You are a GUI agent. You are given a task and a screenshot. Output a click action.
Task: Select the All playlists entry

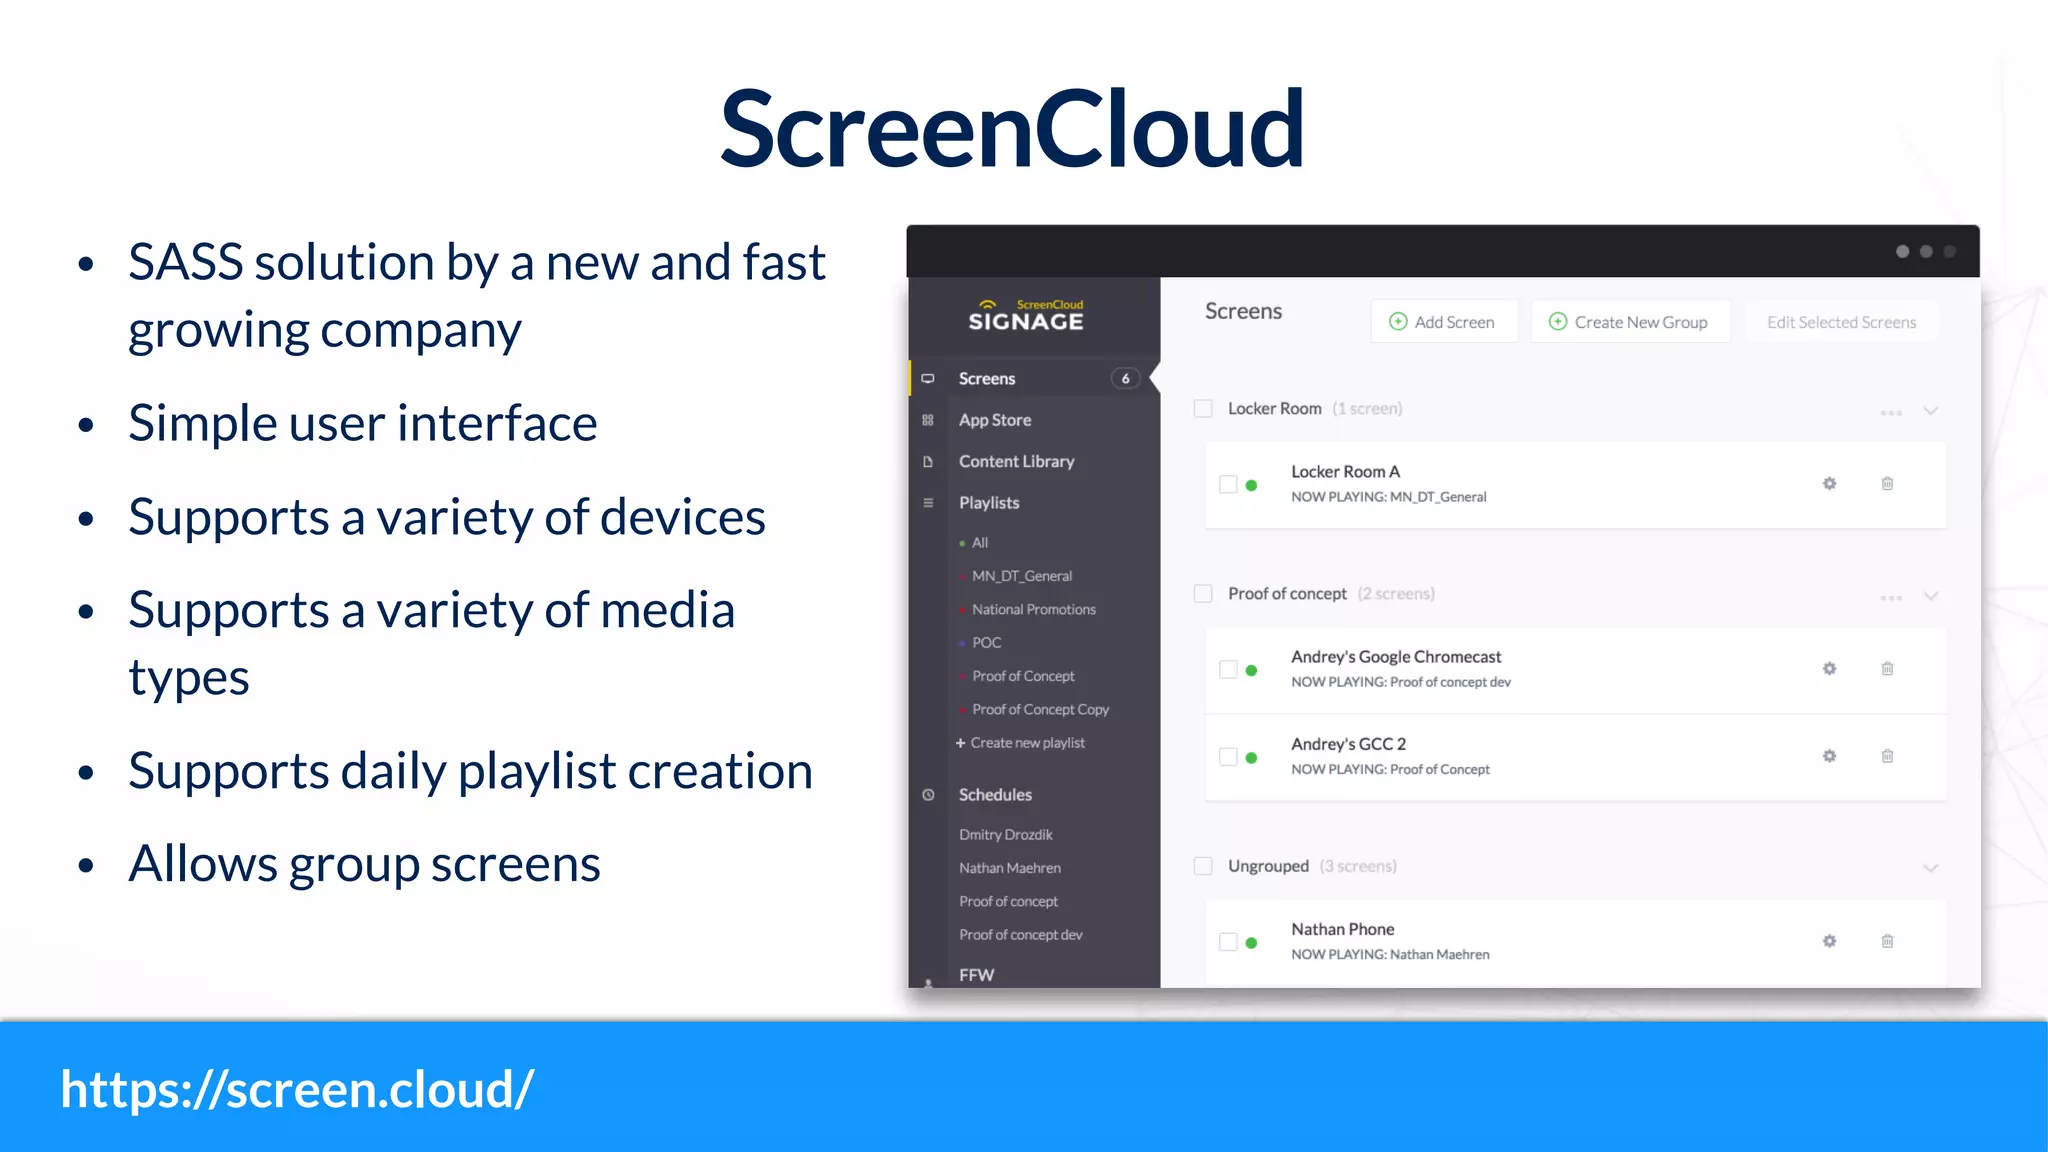pos(980,542)
